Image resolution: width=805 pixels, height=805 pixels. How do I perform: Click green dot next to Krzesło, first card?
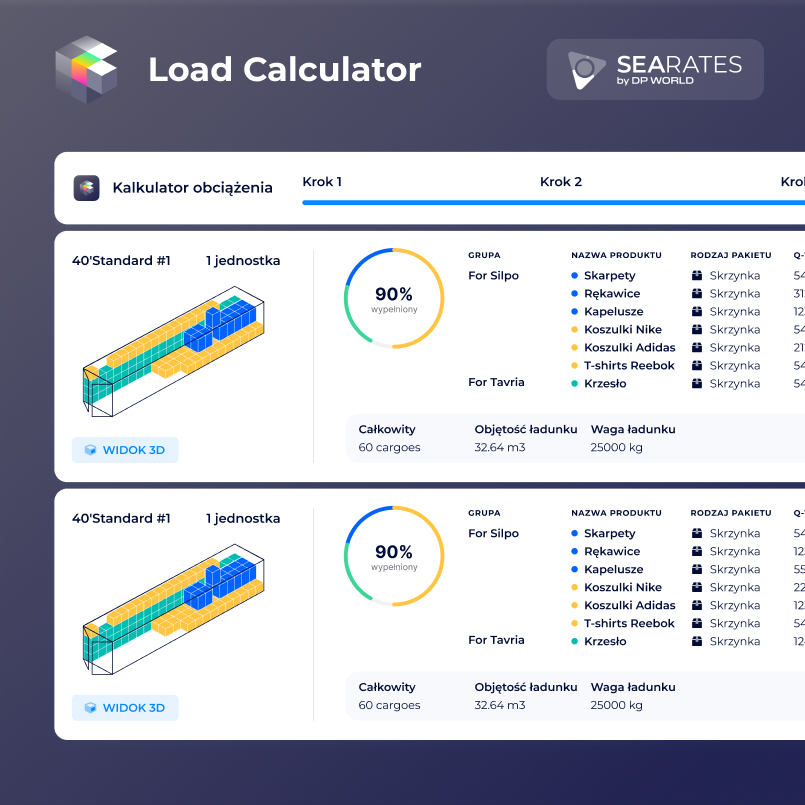pos(574,384)
